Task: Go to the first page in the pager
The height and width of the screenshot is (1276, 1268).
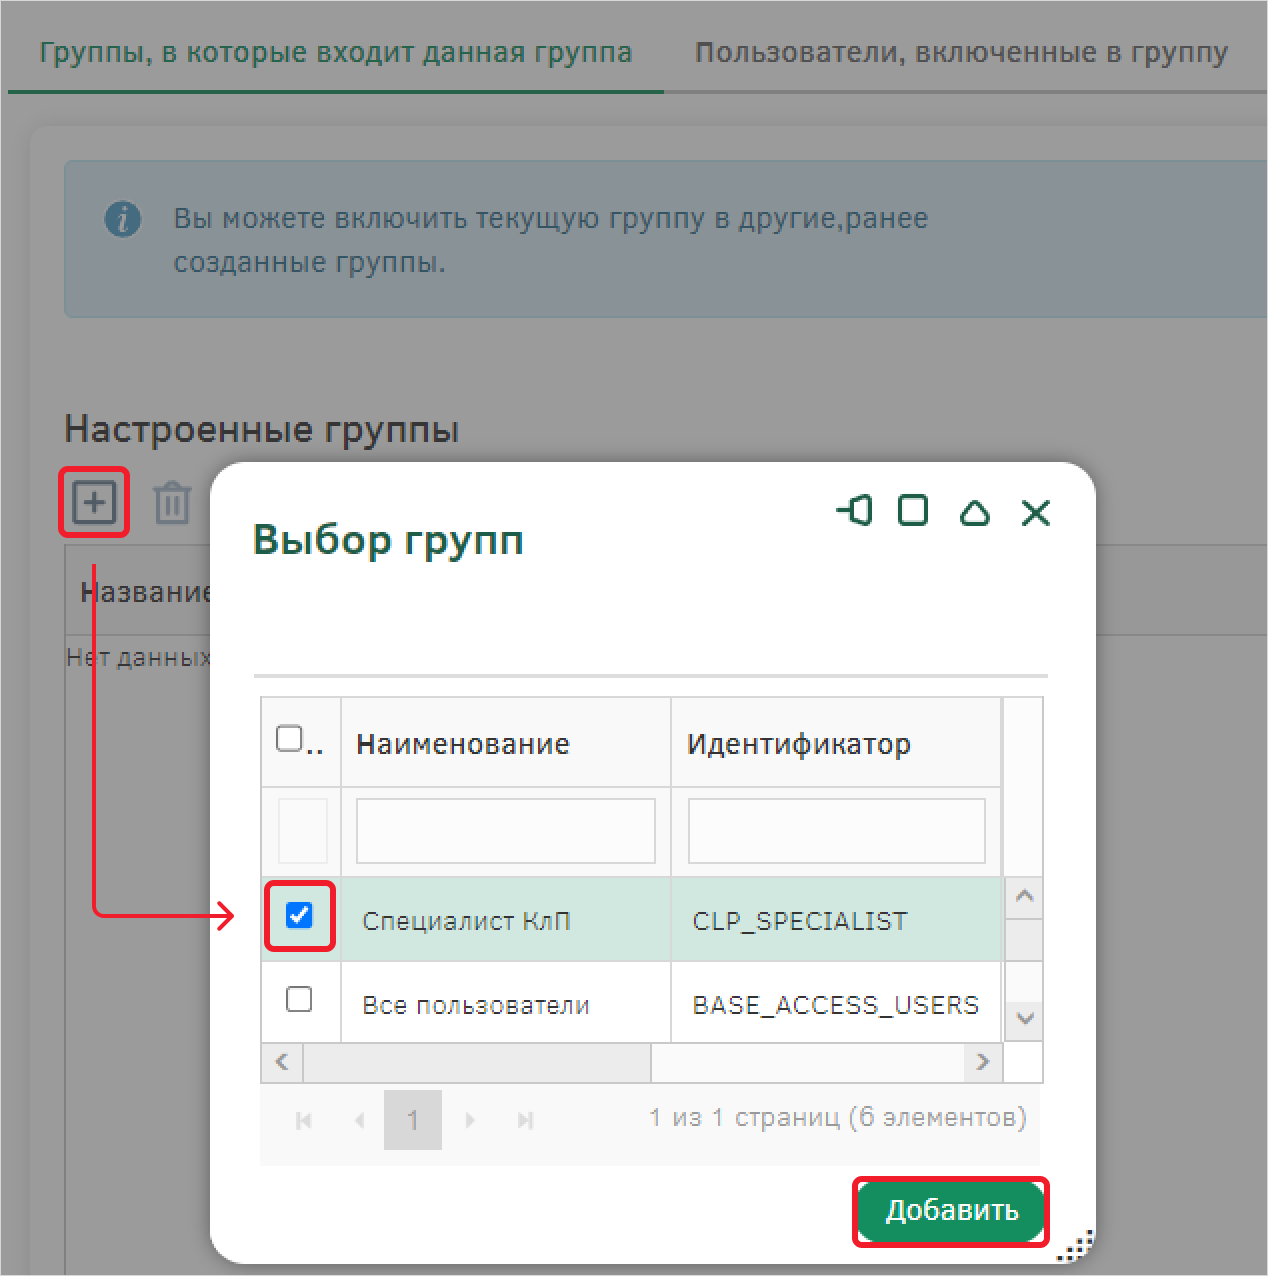Action: coord(303,1121)
